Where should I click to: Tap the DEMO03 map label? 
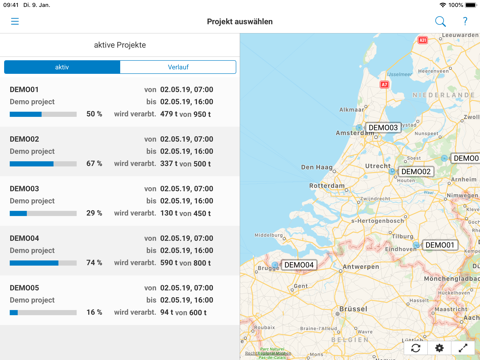(x=383, y=128)
